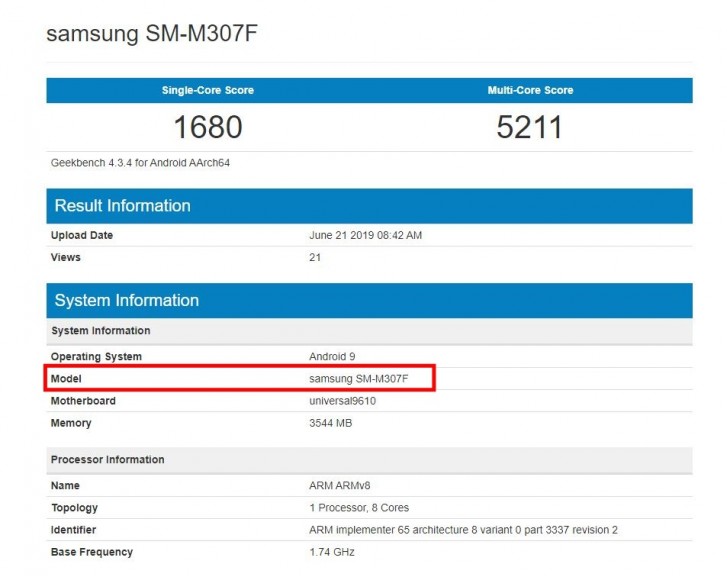727x576 pixels.
Task: Click the samsung SM-M307F page title
Action: pyautogui.click(x=154, y=32)
